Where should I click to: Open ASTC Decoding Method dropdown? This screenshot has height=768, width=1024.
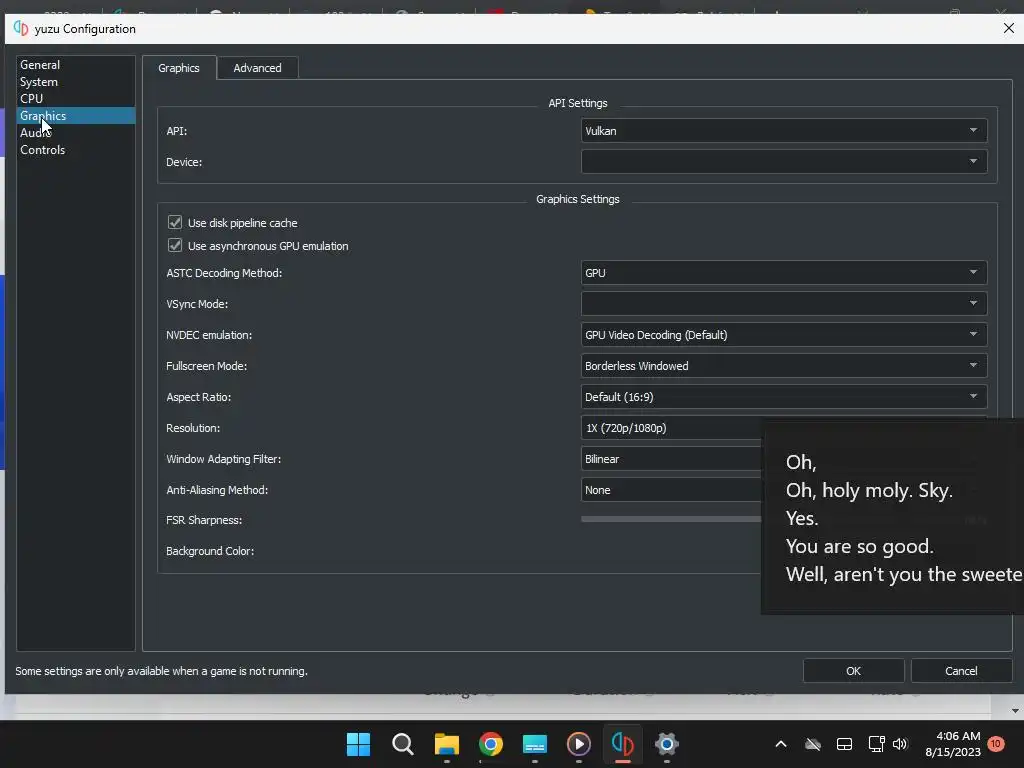pyautogui.click(x=784, y=272)
